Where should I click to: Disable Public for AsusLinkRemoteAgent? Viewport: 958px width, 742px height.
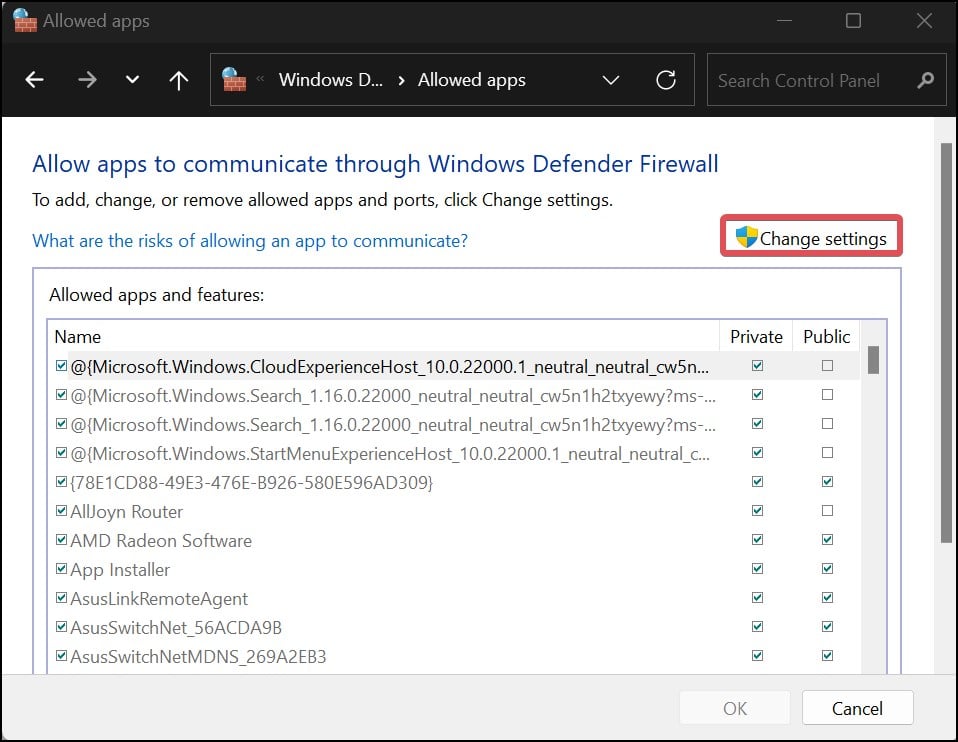coord(827,598)
